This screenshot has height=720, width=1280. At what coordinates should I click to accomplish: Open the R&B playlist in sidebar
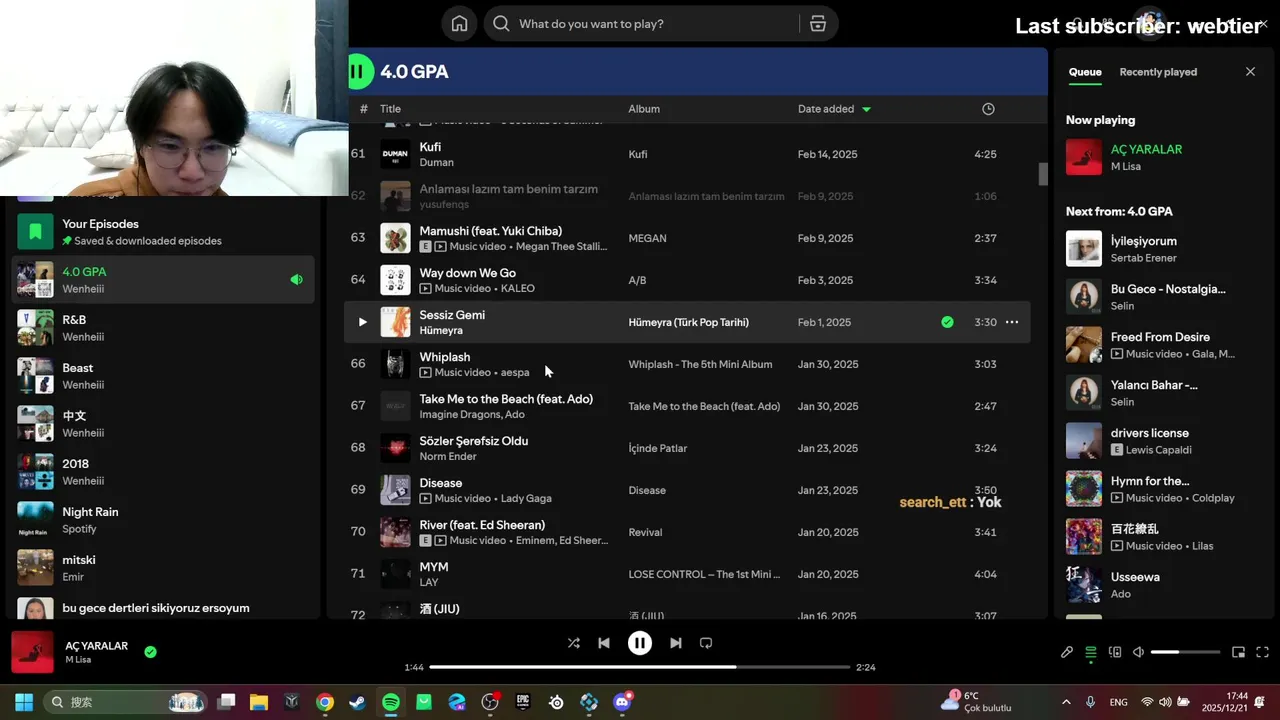click(x=163, y=328)
